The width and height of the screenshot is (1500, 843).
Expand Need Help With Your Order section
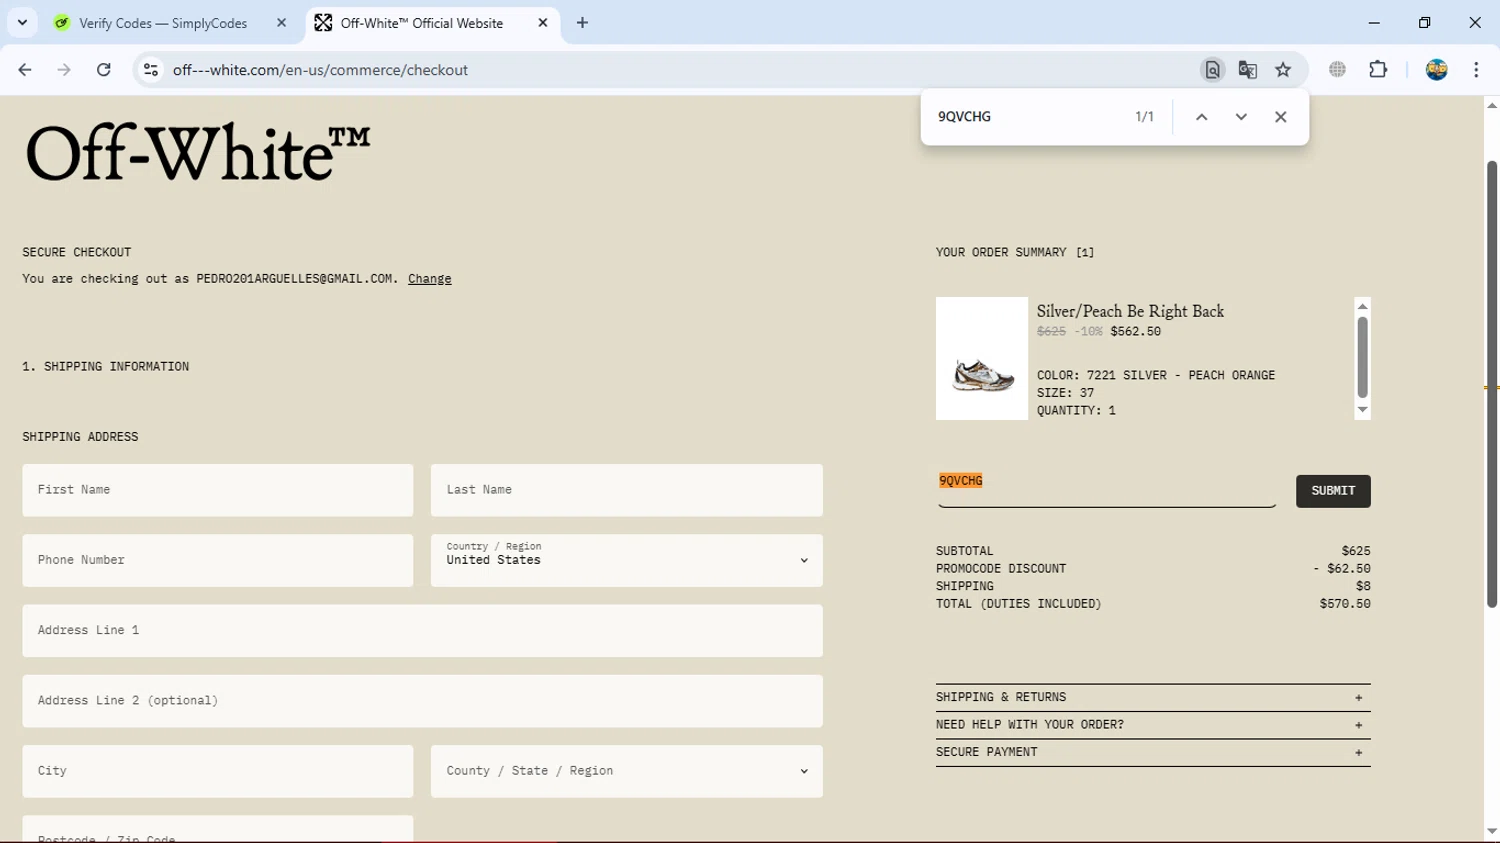1153,725
